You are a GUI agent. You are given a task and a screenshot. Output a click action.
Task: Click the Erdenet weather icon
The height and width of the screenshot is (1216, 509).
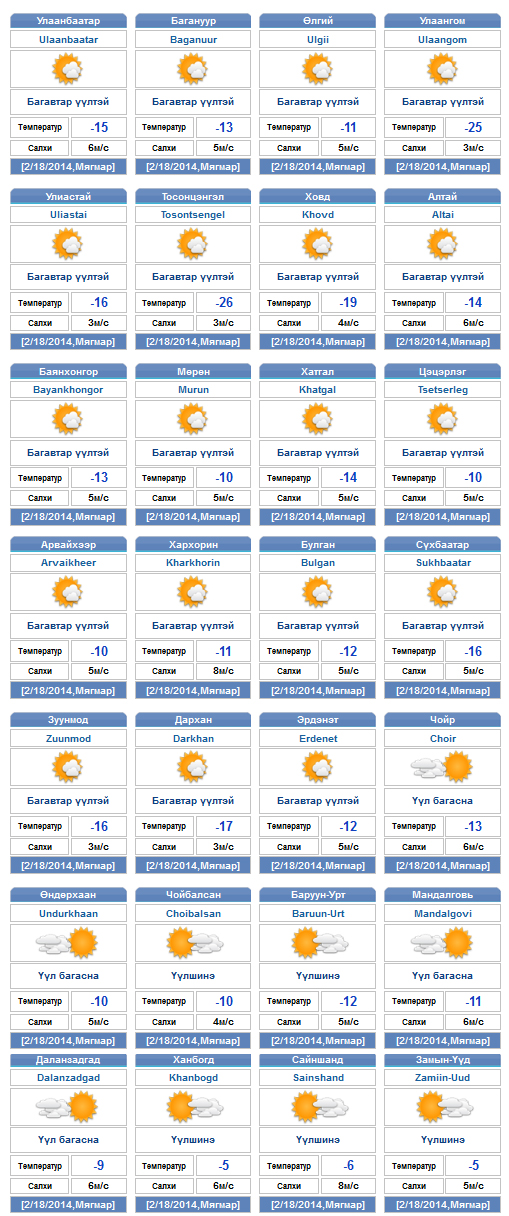(318, 767)
